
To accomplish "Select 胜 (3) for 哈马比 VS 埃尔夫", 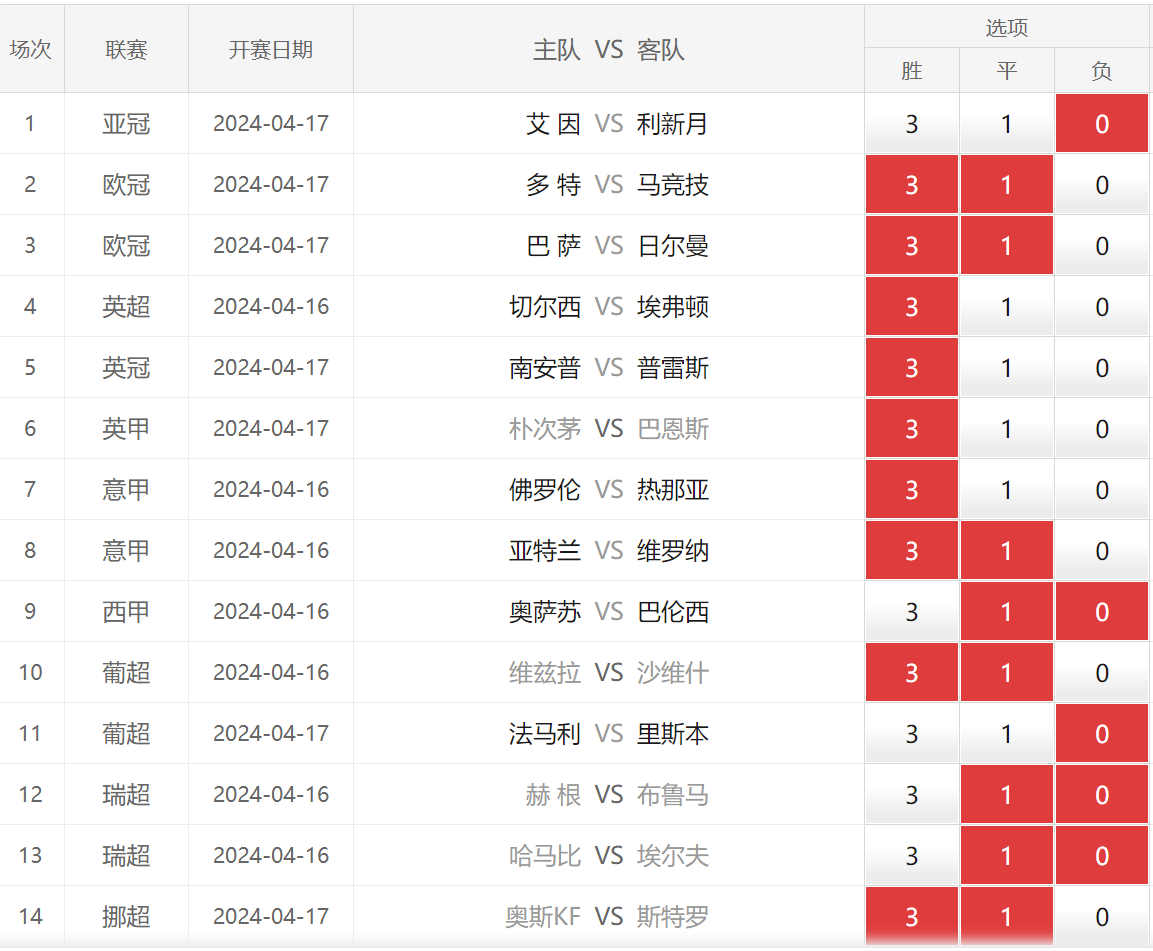I will click(x=912, y=856).
